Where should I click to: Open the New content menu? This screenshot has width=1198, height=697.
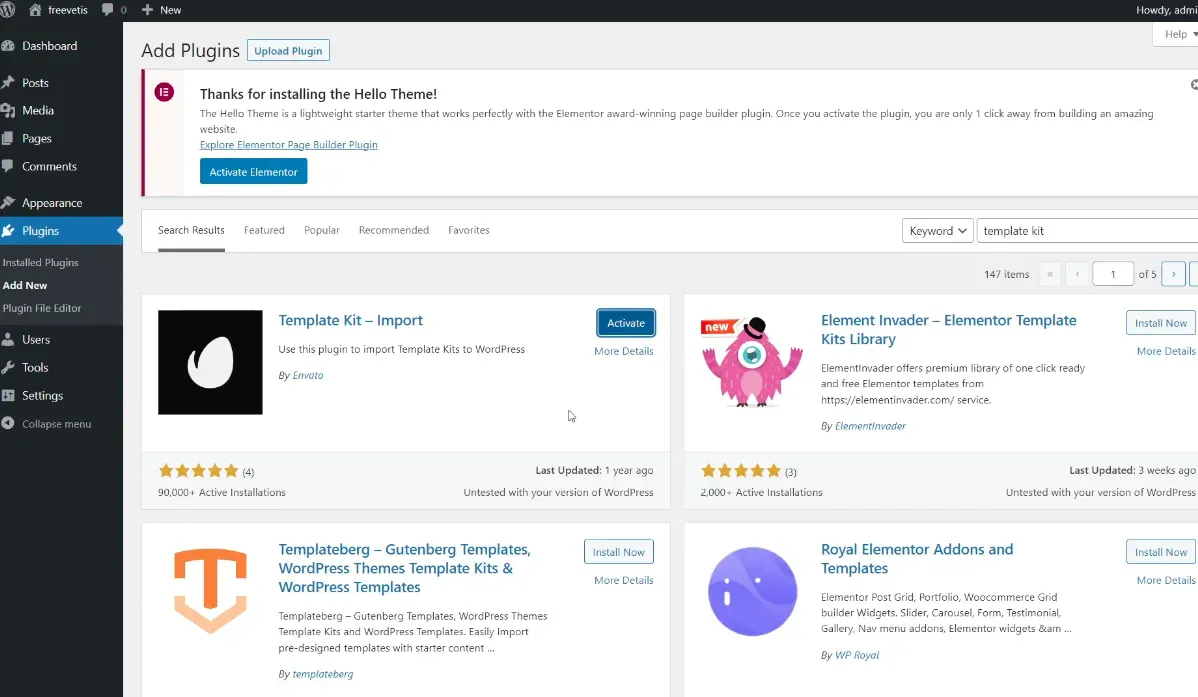pyautogui.click(x=162, y=10)
